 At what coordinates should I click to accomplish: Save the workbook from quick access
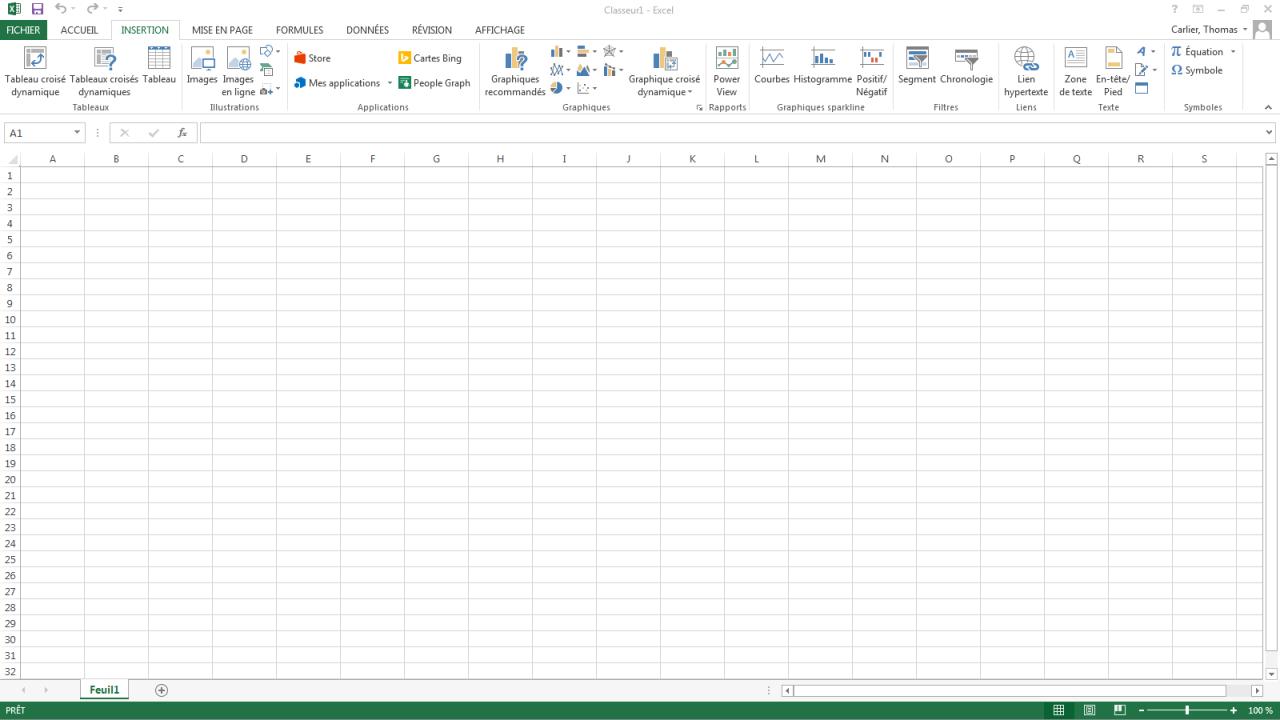38,9
